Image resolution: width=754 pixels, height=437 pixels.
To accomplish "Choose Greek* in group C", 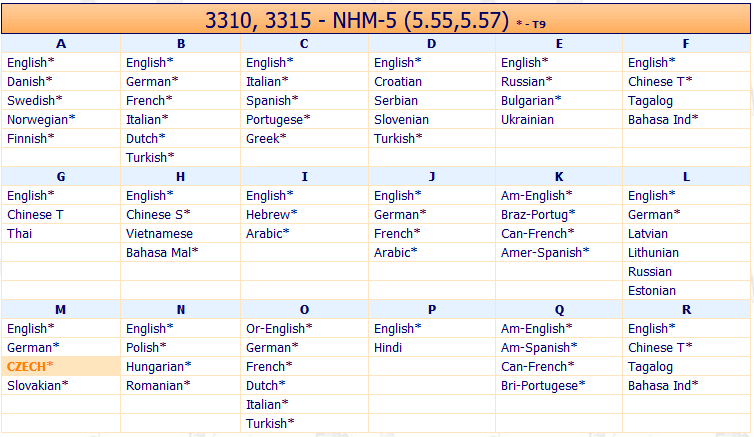I will pyautogui.click(x=266, y=138).
